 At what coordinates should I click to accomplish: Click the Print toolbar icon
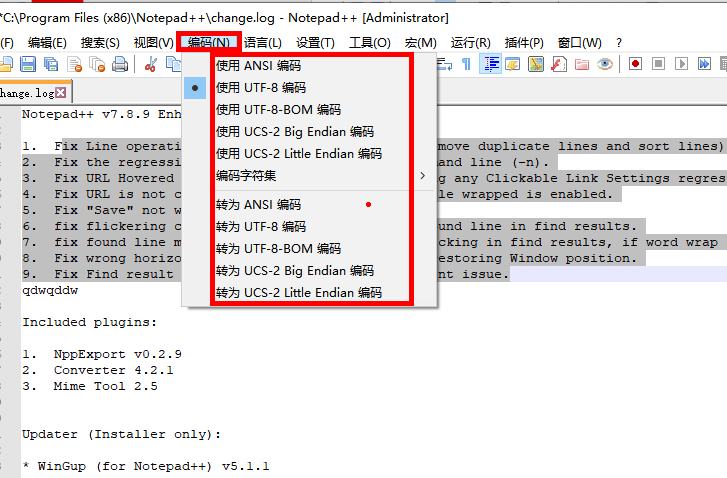120,64
